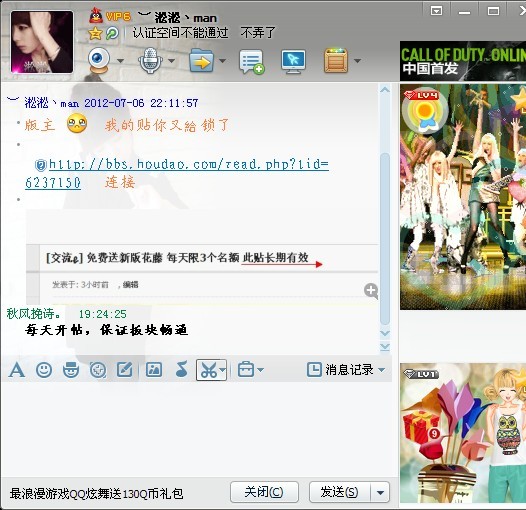Click the message text 我的贴你又给锁了
Screen dimensions: 526x510
pos(167,125)
